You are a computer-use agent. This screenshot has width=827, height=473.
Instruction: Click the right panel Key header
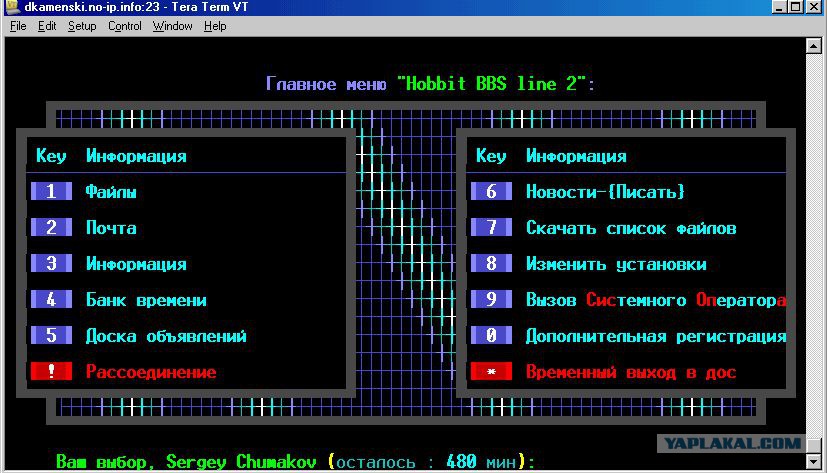(x=491, y=156)
